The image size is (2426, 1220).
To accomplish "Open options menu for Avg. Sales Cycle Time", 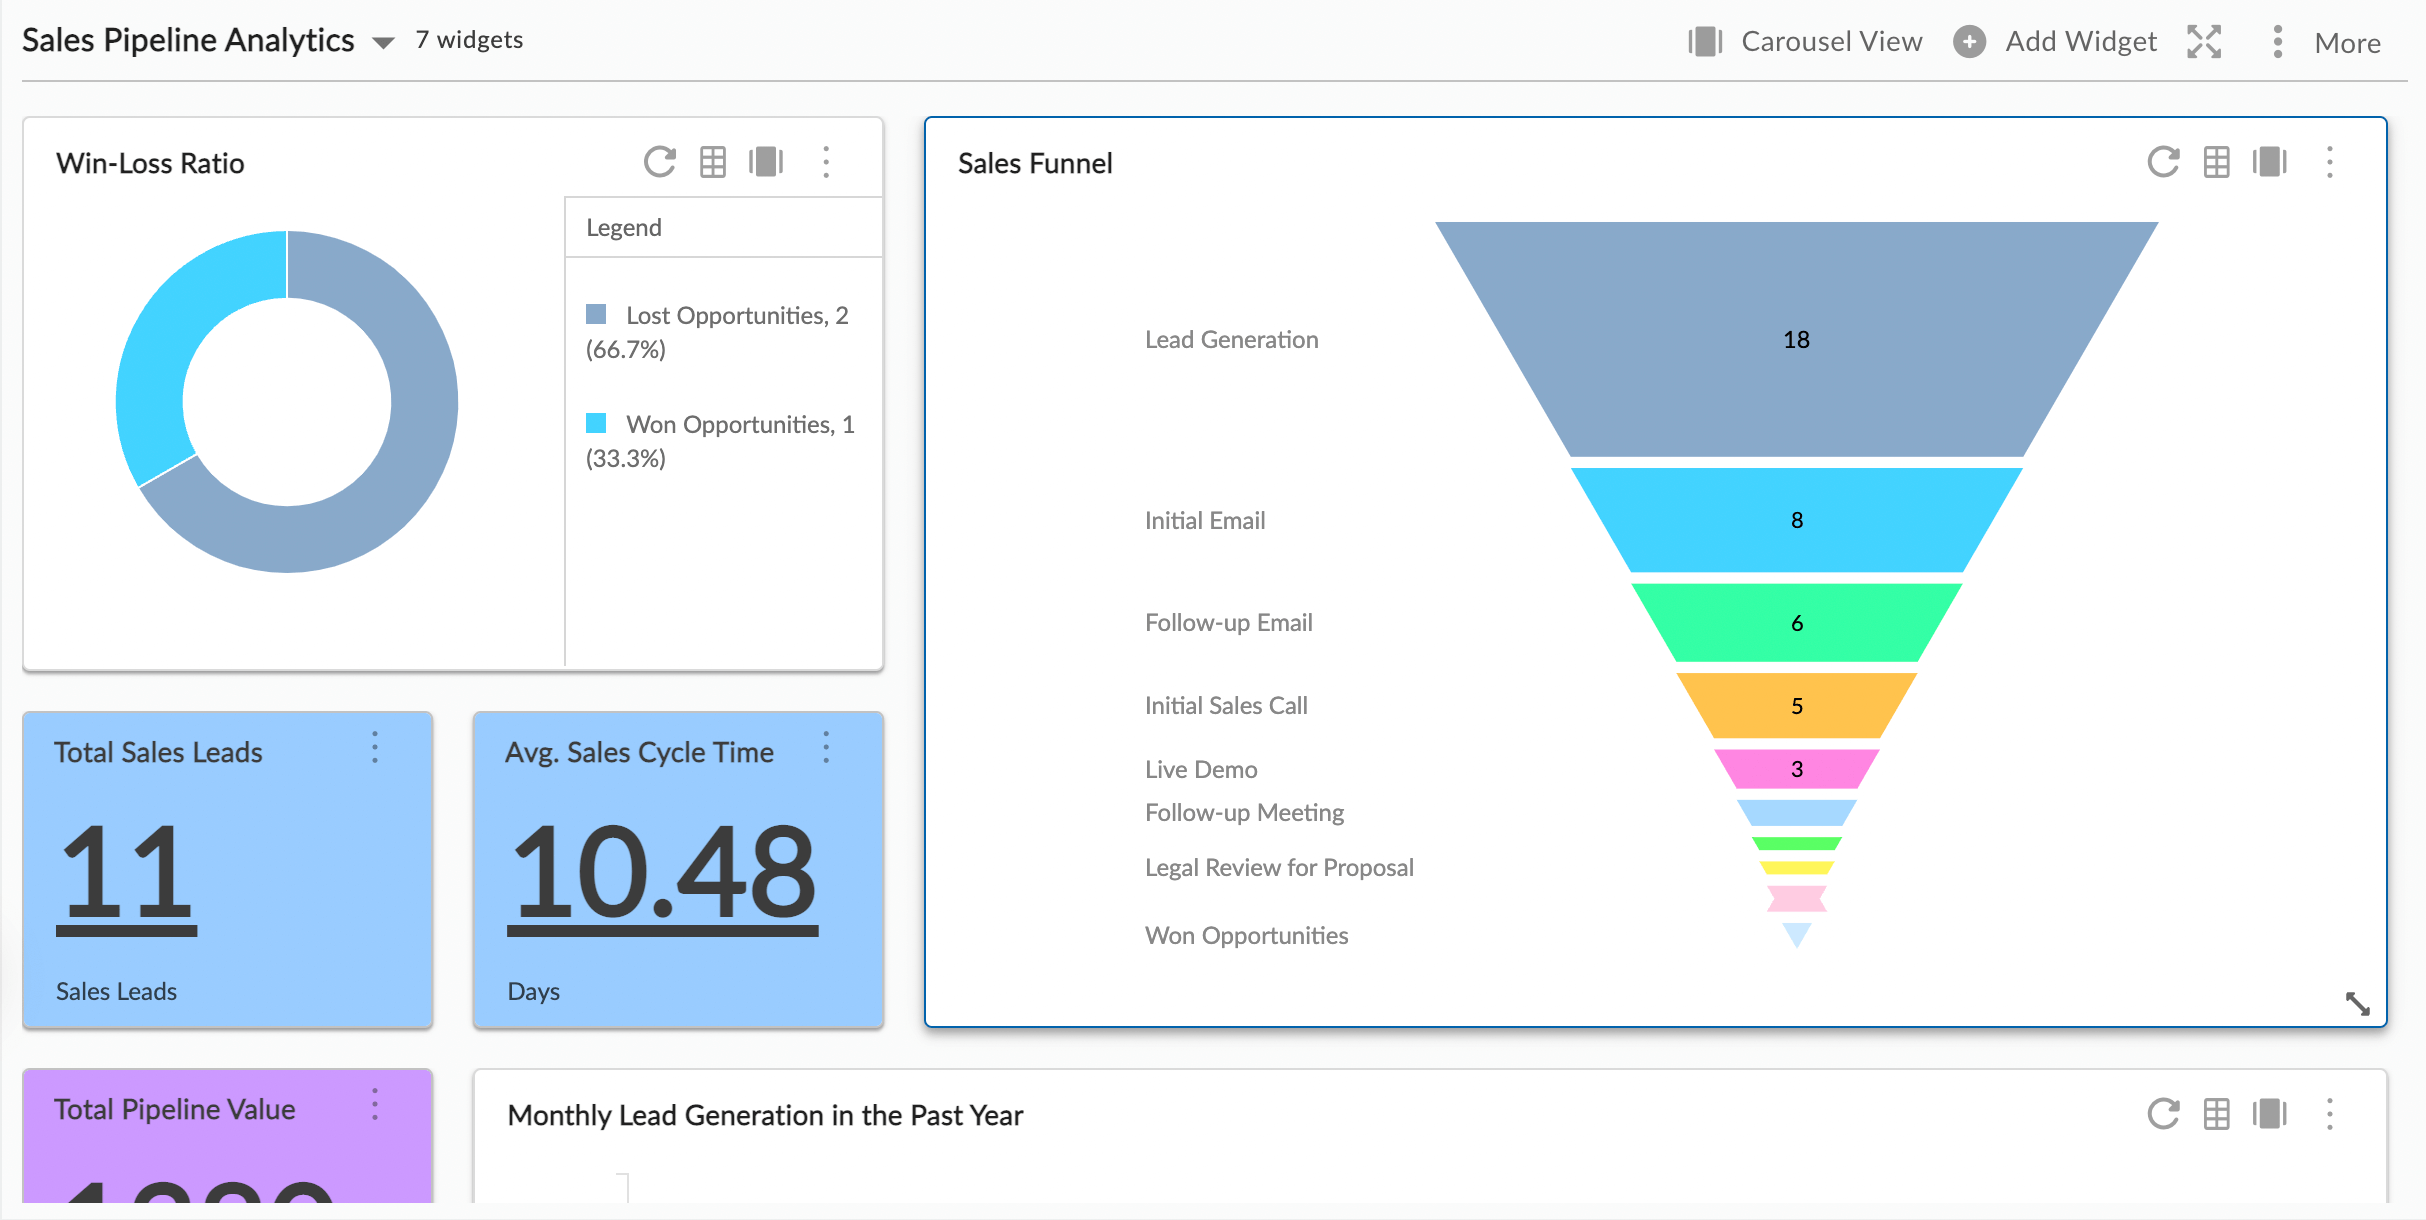I will click(x=827, y=745).
